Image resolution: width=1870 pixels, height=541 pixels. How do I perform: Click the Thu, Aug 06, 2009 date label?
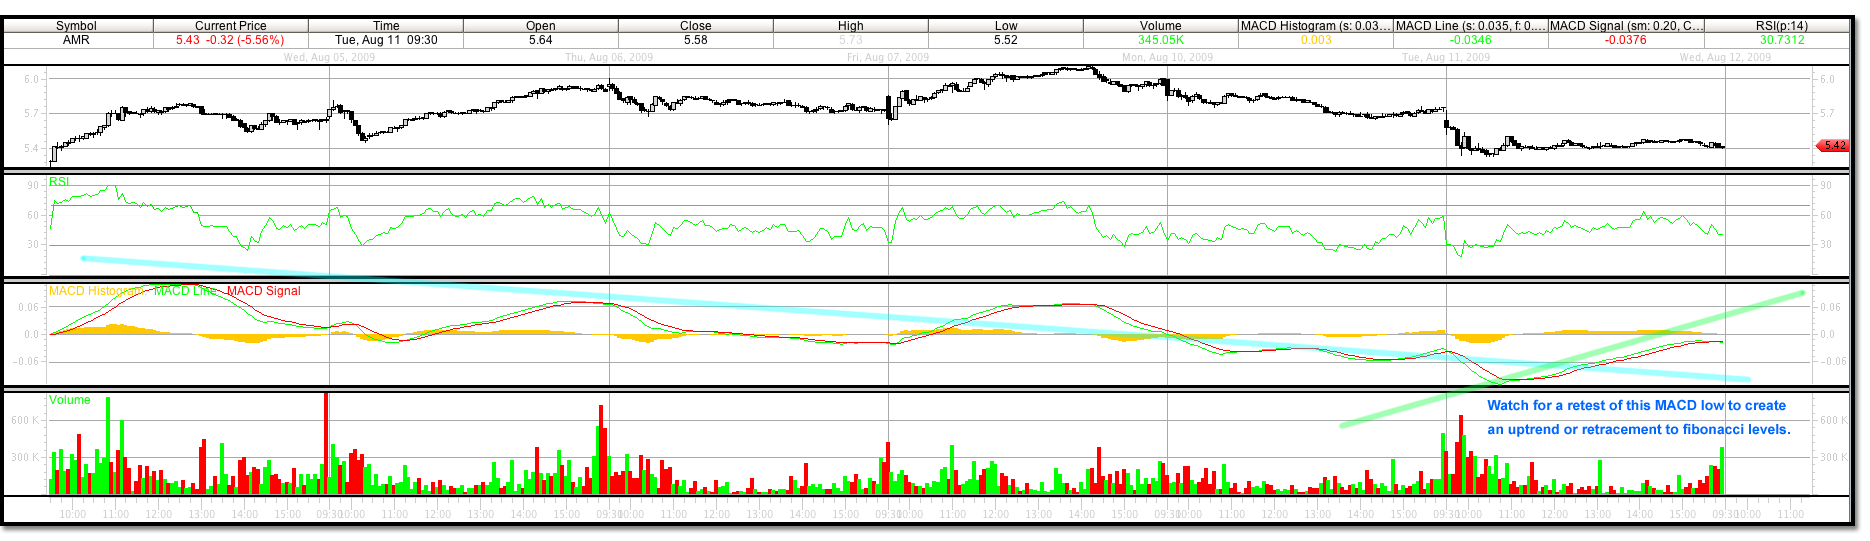(608, 57)
